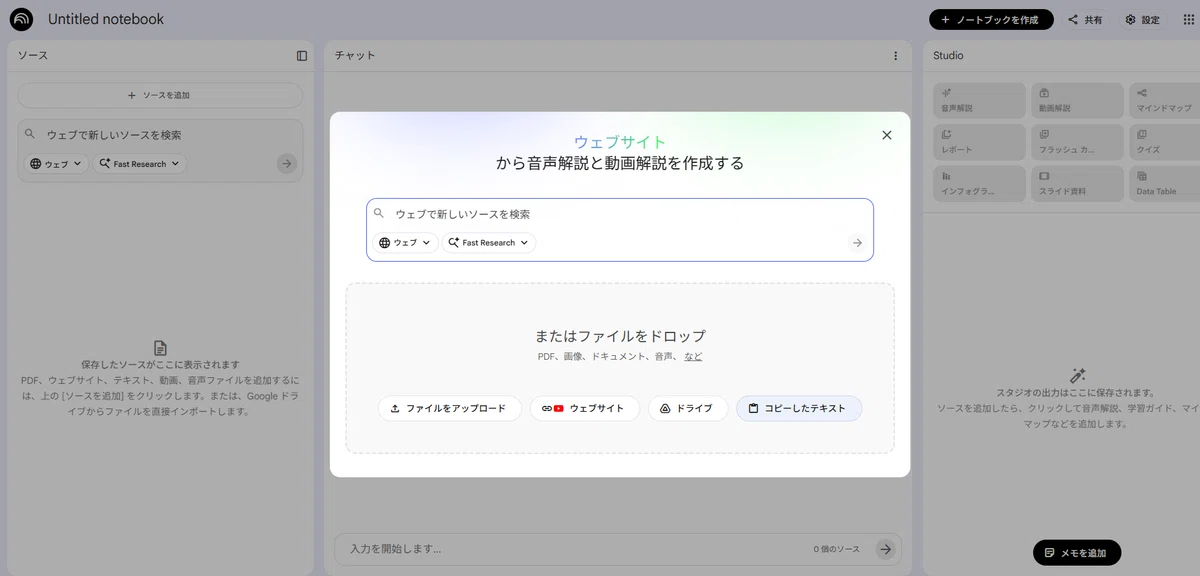Click ドライブ source button
Screen dimensions: 1200x576
[688, 408]
